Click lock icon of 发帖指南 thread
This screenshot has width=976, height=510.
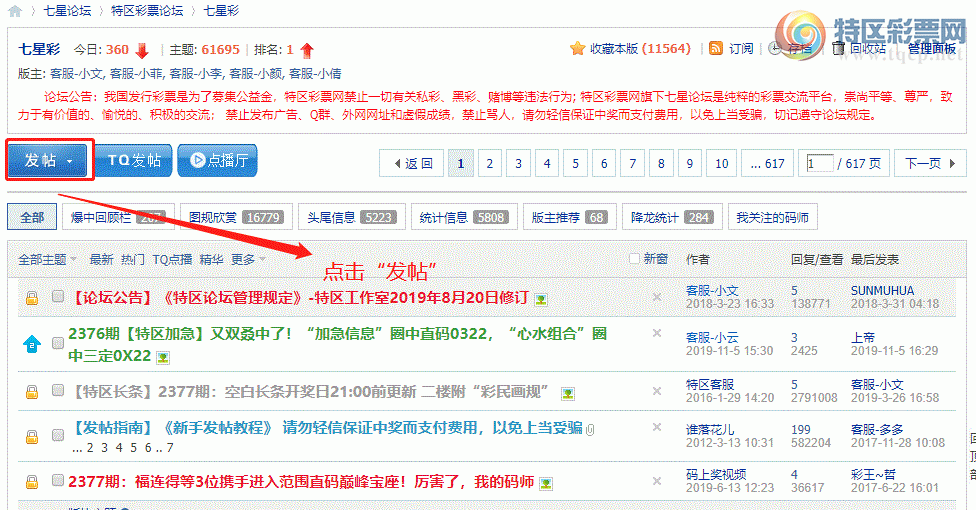click(32, 437)
